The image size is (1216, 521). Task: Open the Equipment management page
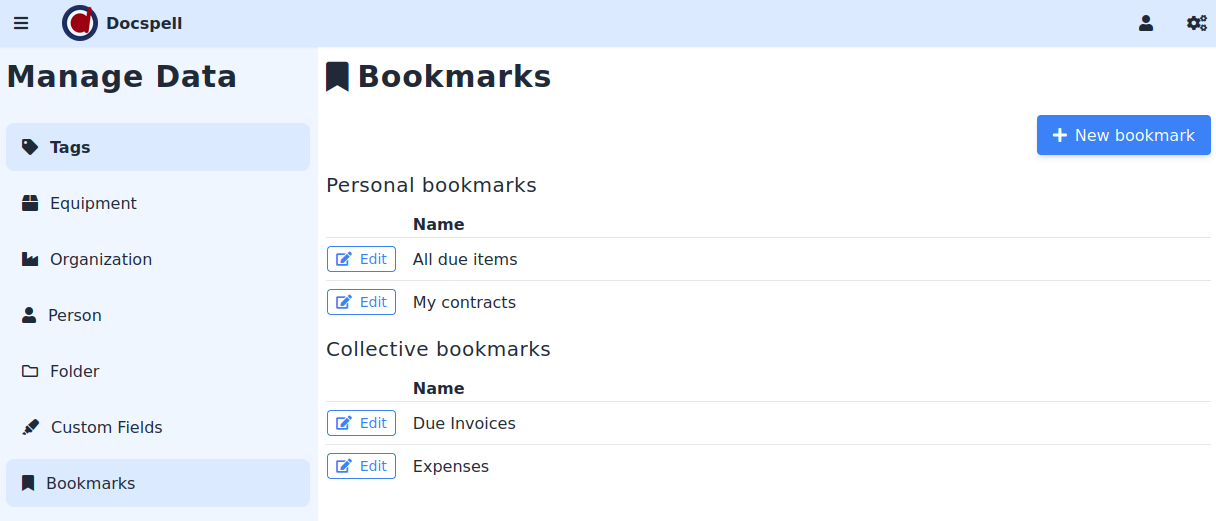click(93, 203)
